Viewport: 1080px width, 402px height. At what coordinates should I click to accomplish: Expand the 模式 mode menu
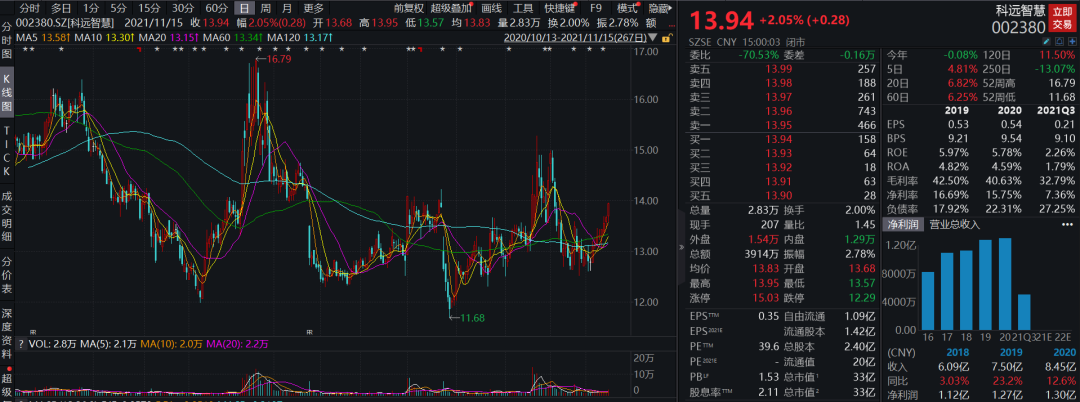pyautogui.click(x=629, y=8)
